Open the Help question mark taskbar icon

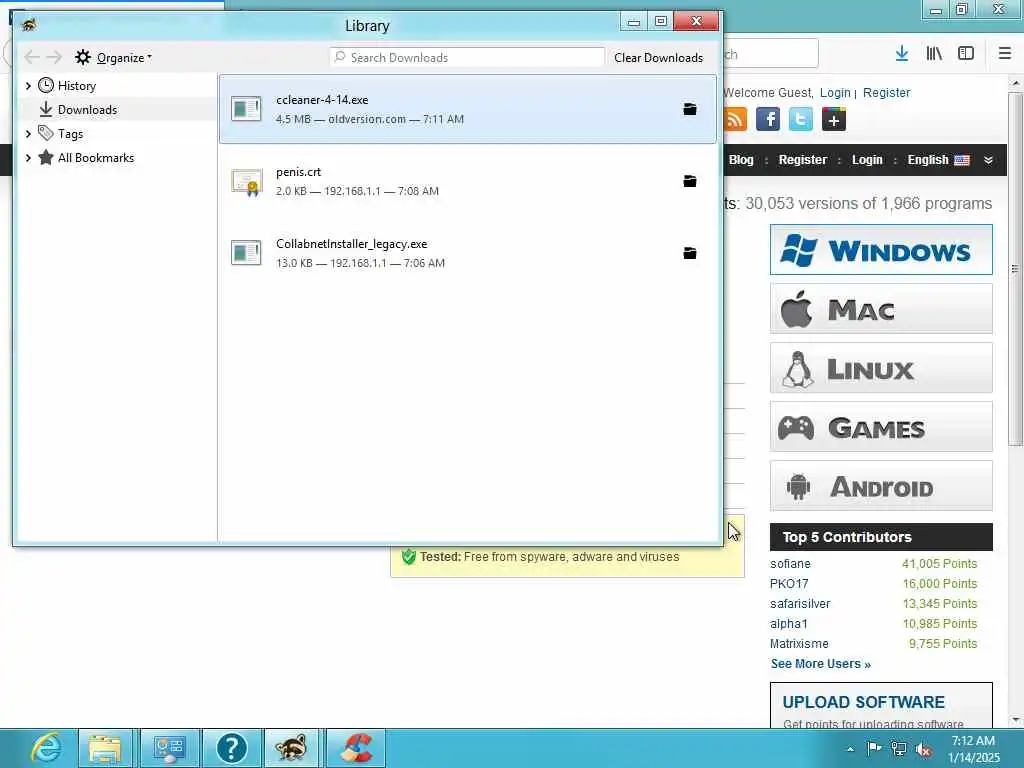232,748
